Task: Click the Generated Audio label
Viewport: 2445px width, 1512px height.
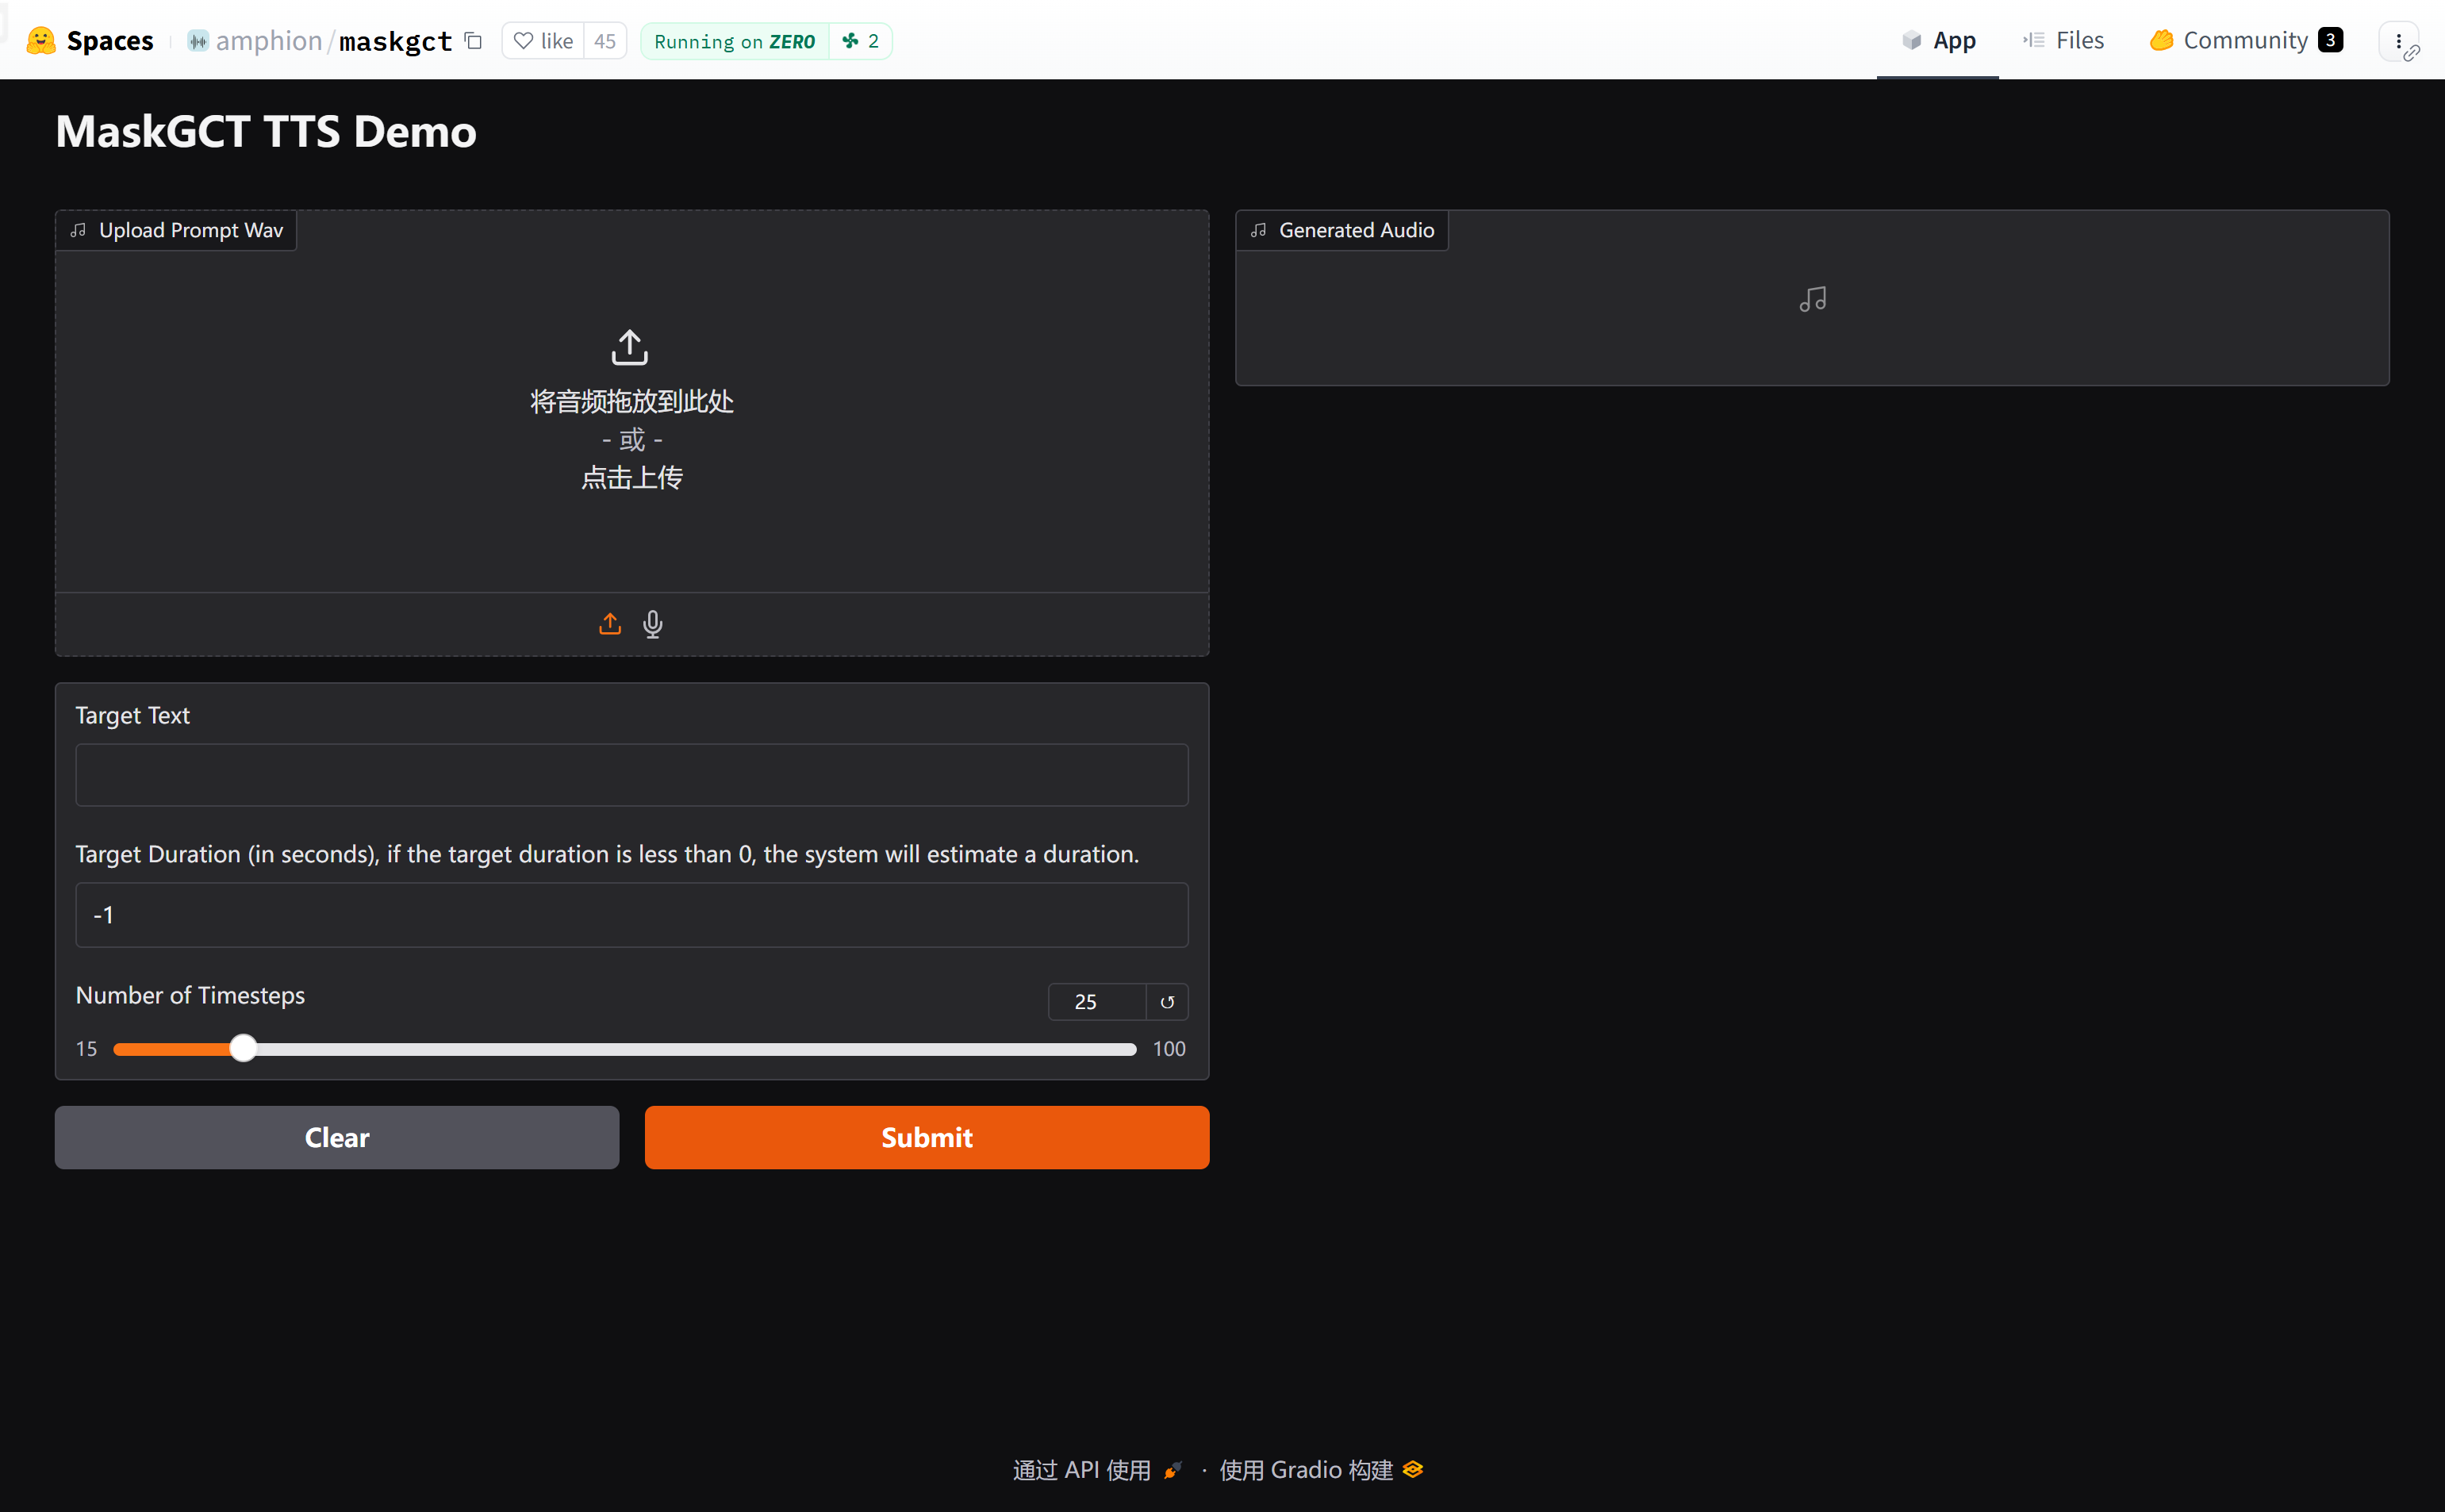Action: (x=1342, y=230)
